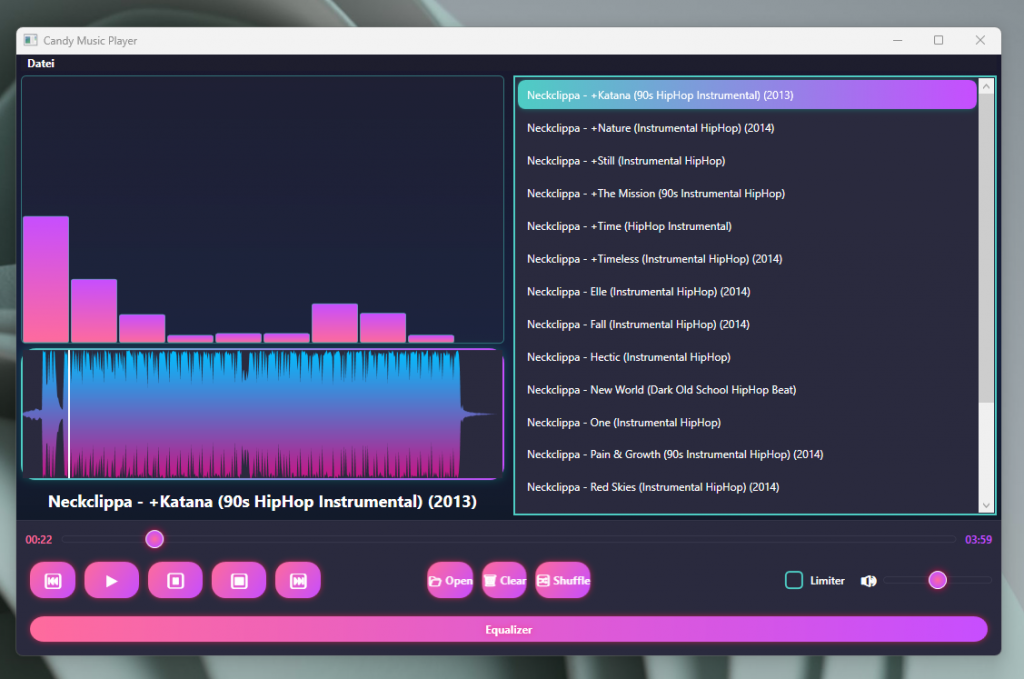Screen dimensions: 1024x679
Task: Open the Datei menu
Action: (41, 64)
